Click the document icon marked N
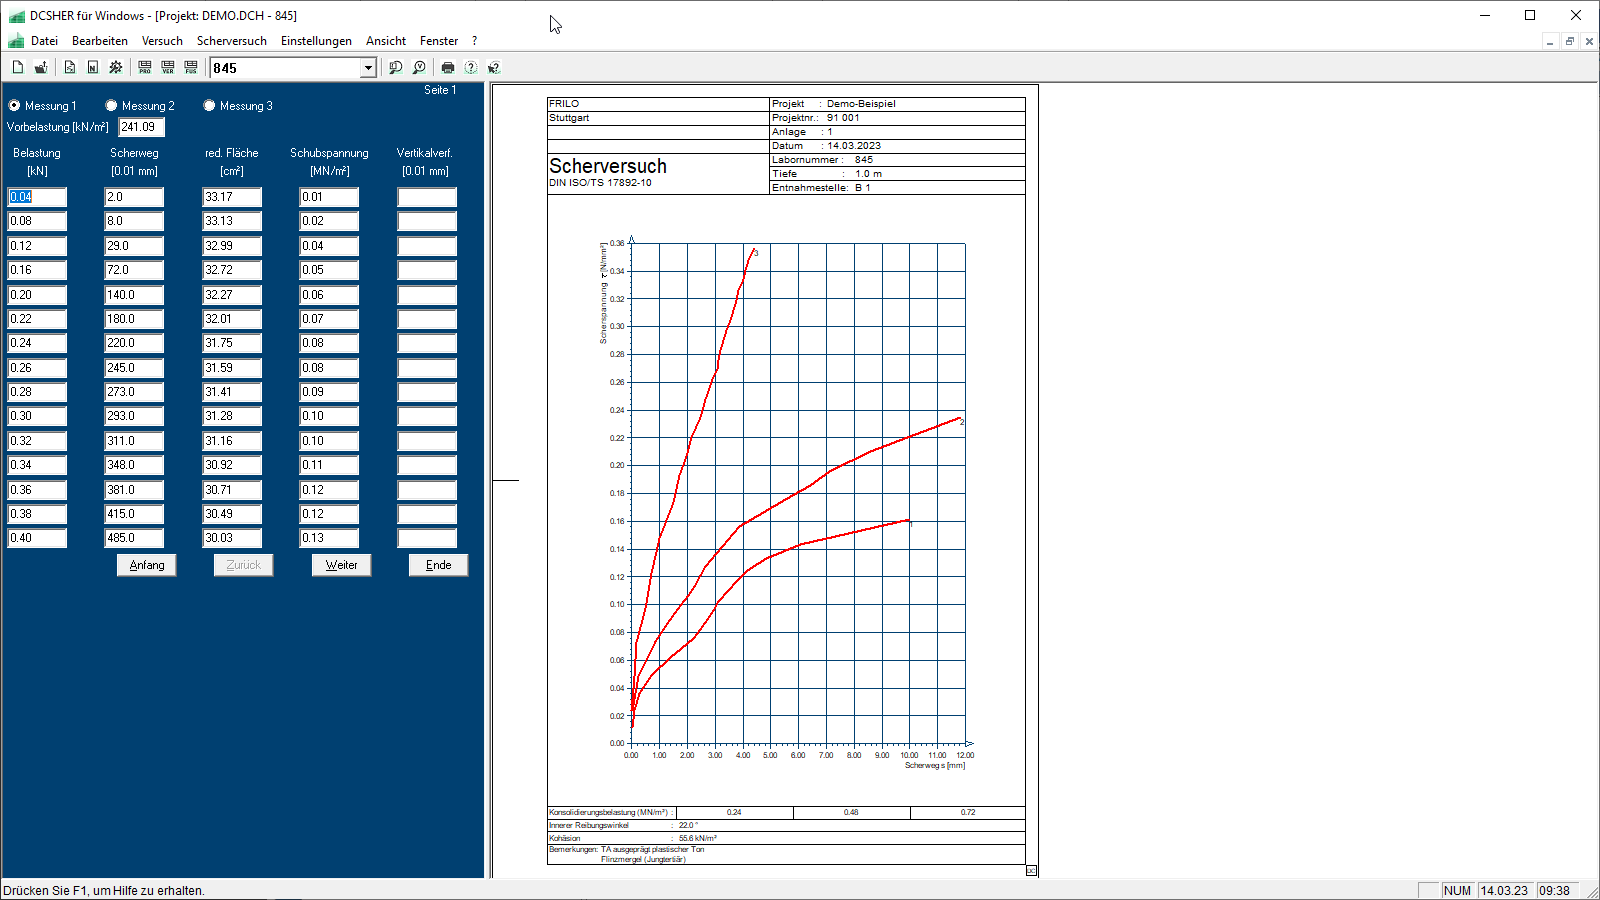 coord(93,67)
